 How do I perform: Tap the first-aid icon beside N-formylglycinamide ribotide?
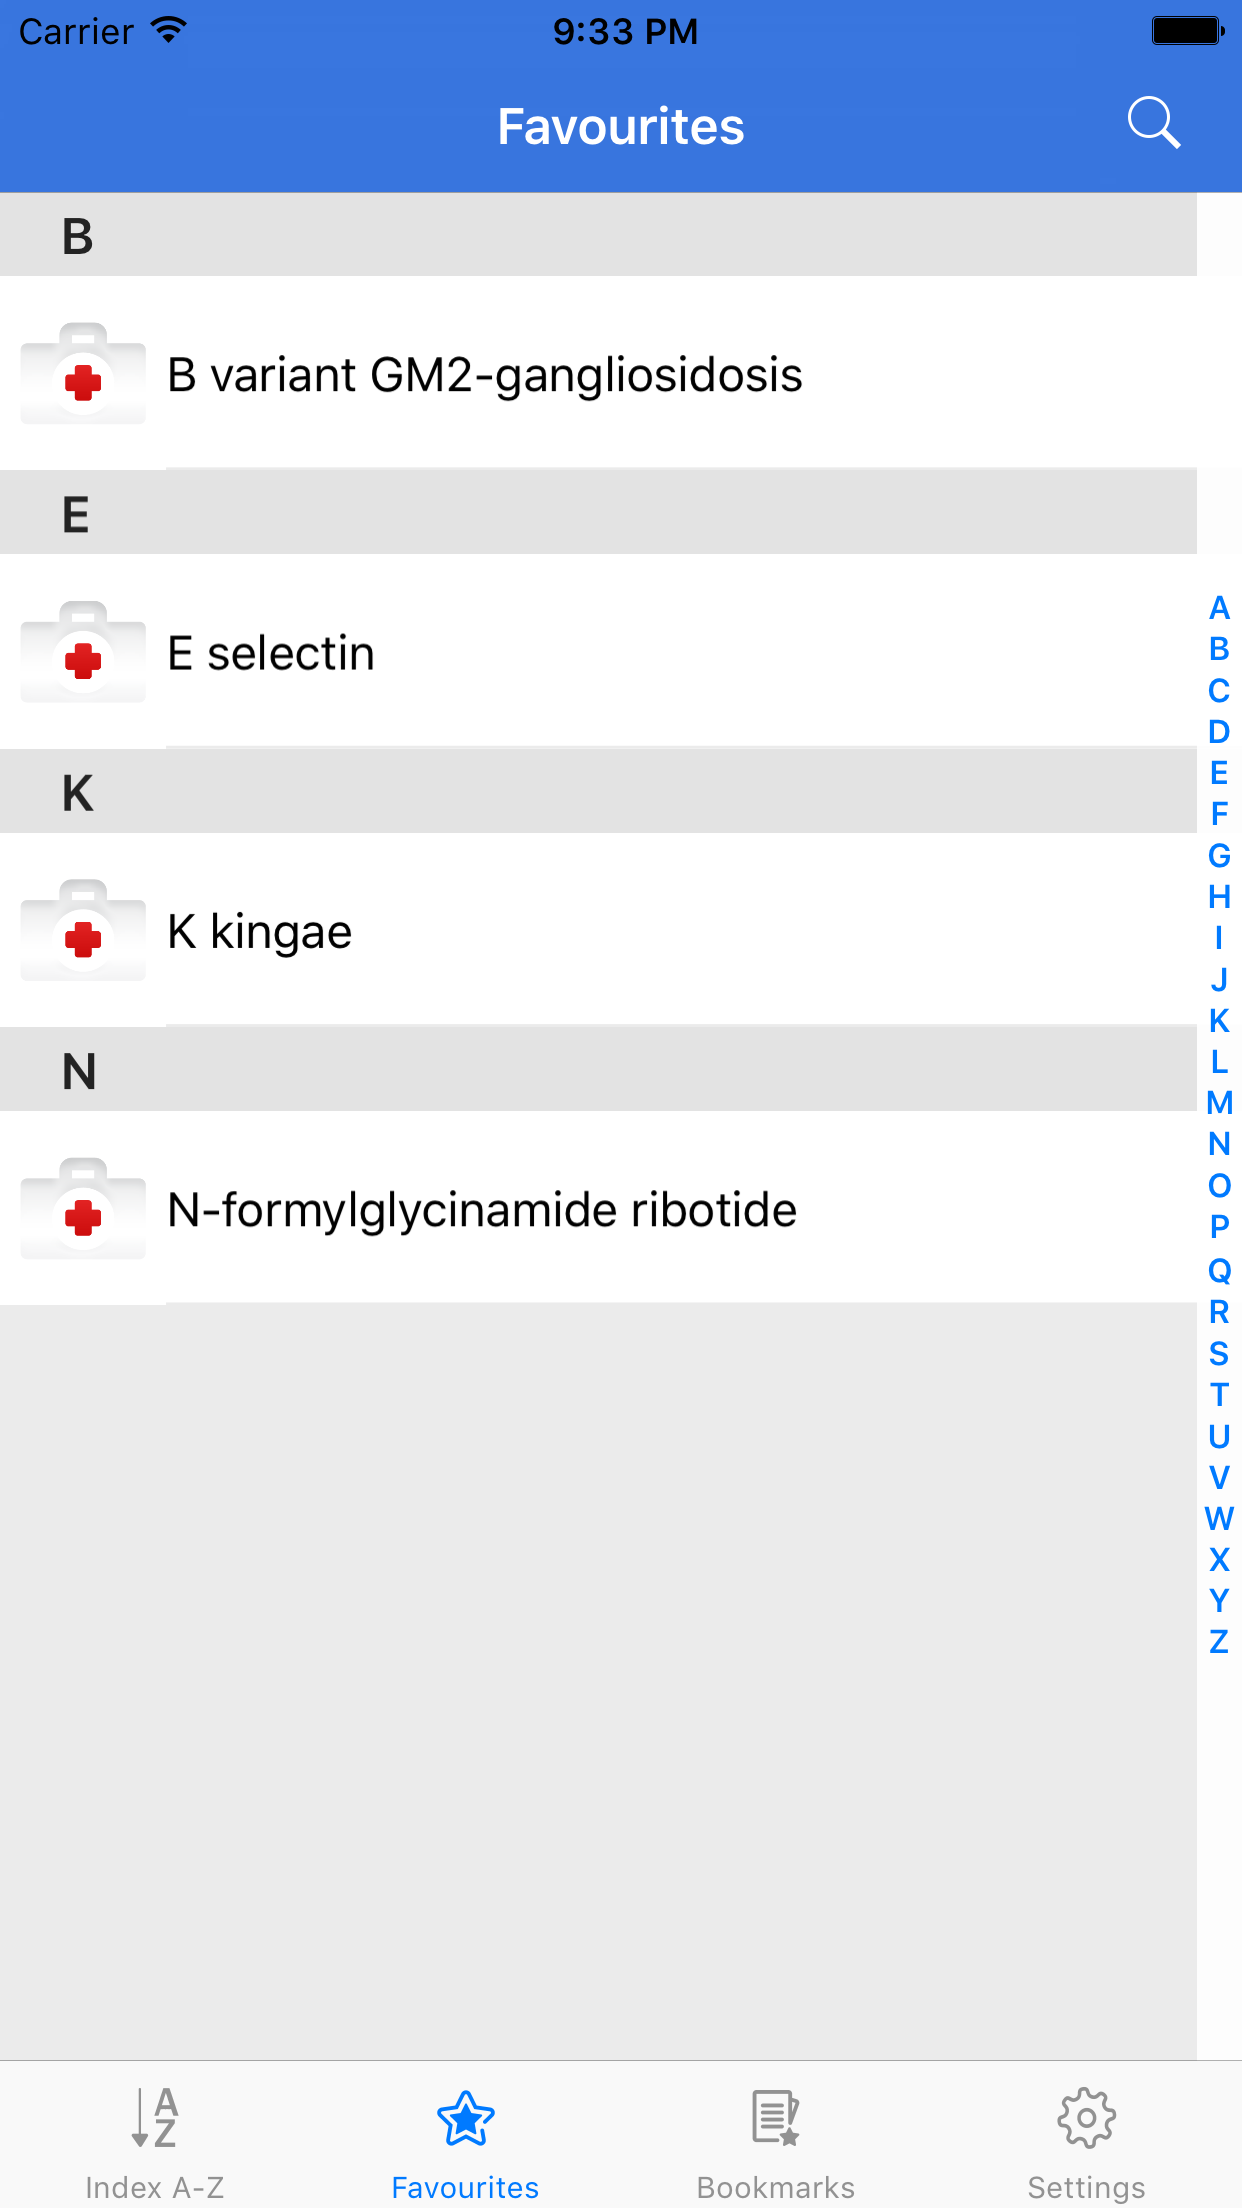[x=83, y=1209]
